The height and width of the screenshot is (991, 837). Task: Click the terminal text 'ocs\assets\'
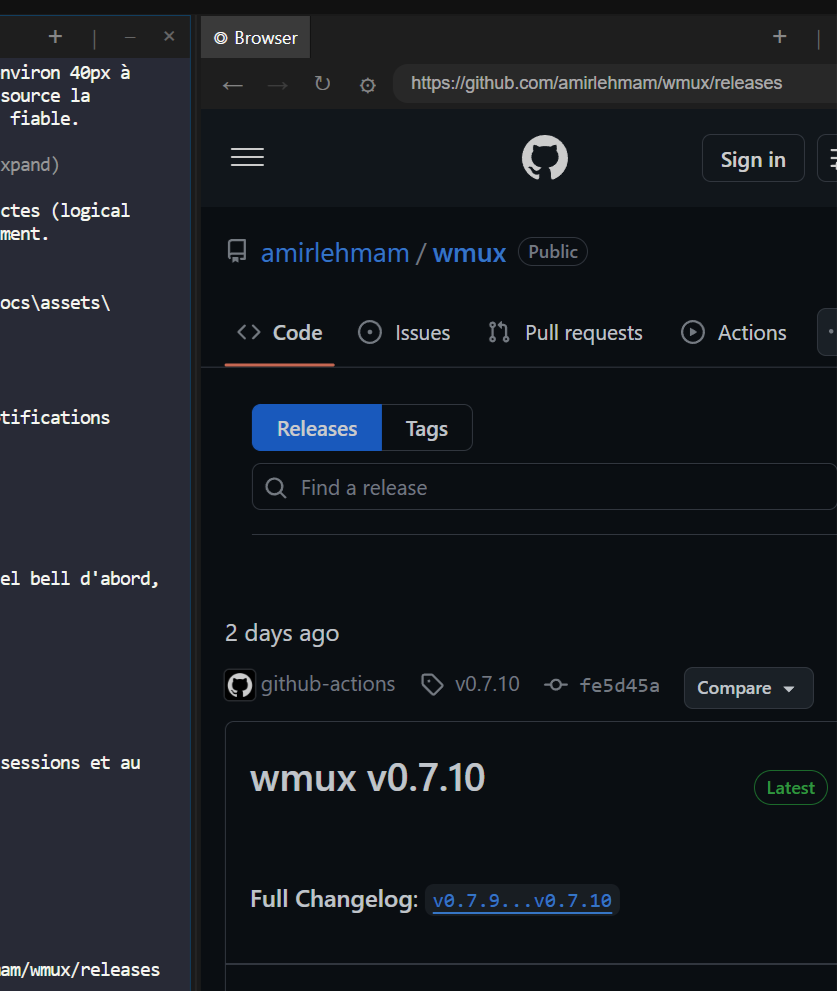pyautogui.click(x=55, y=303)
